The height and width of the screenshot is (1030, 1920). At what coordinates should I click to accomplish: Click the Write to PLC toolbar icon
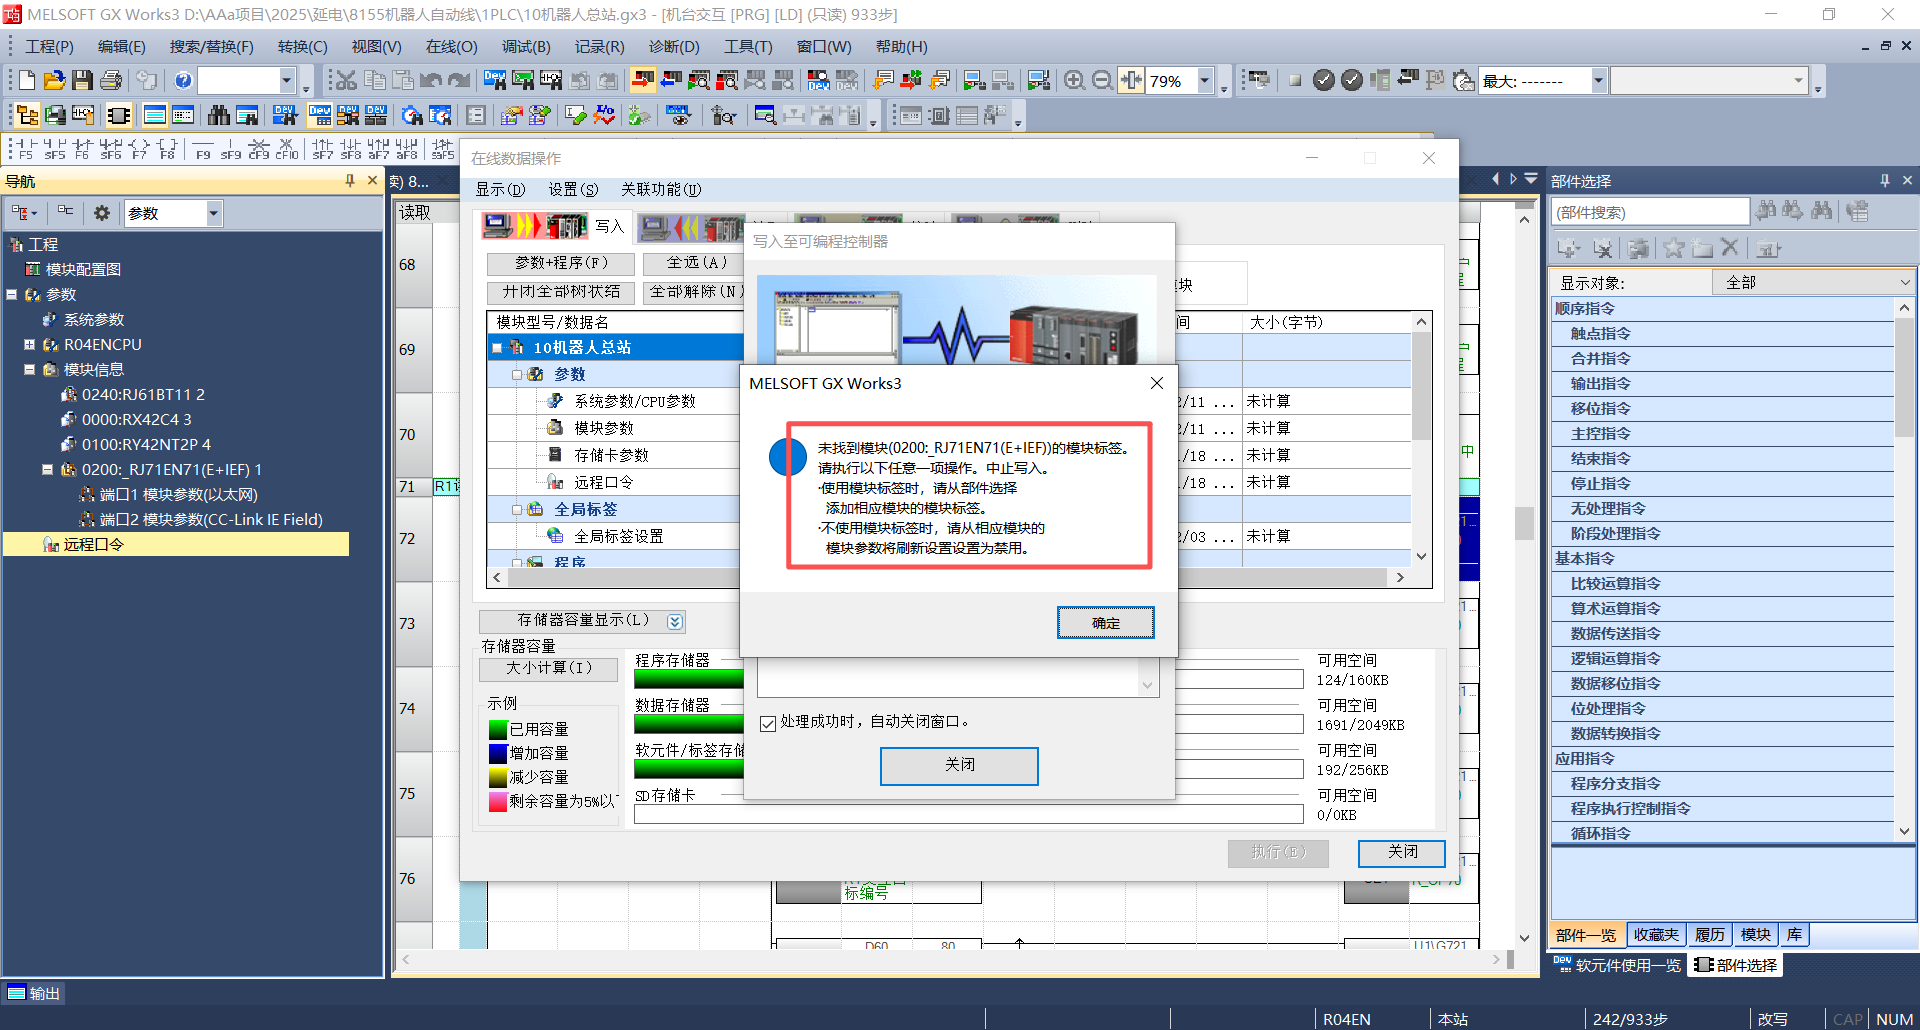[x=643, y=81]
